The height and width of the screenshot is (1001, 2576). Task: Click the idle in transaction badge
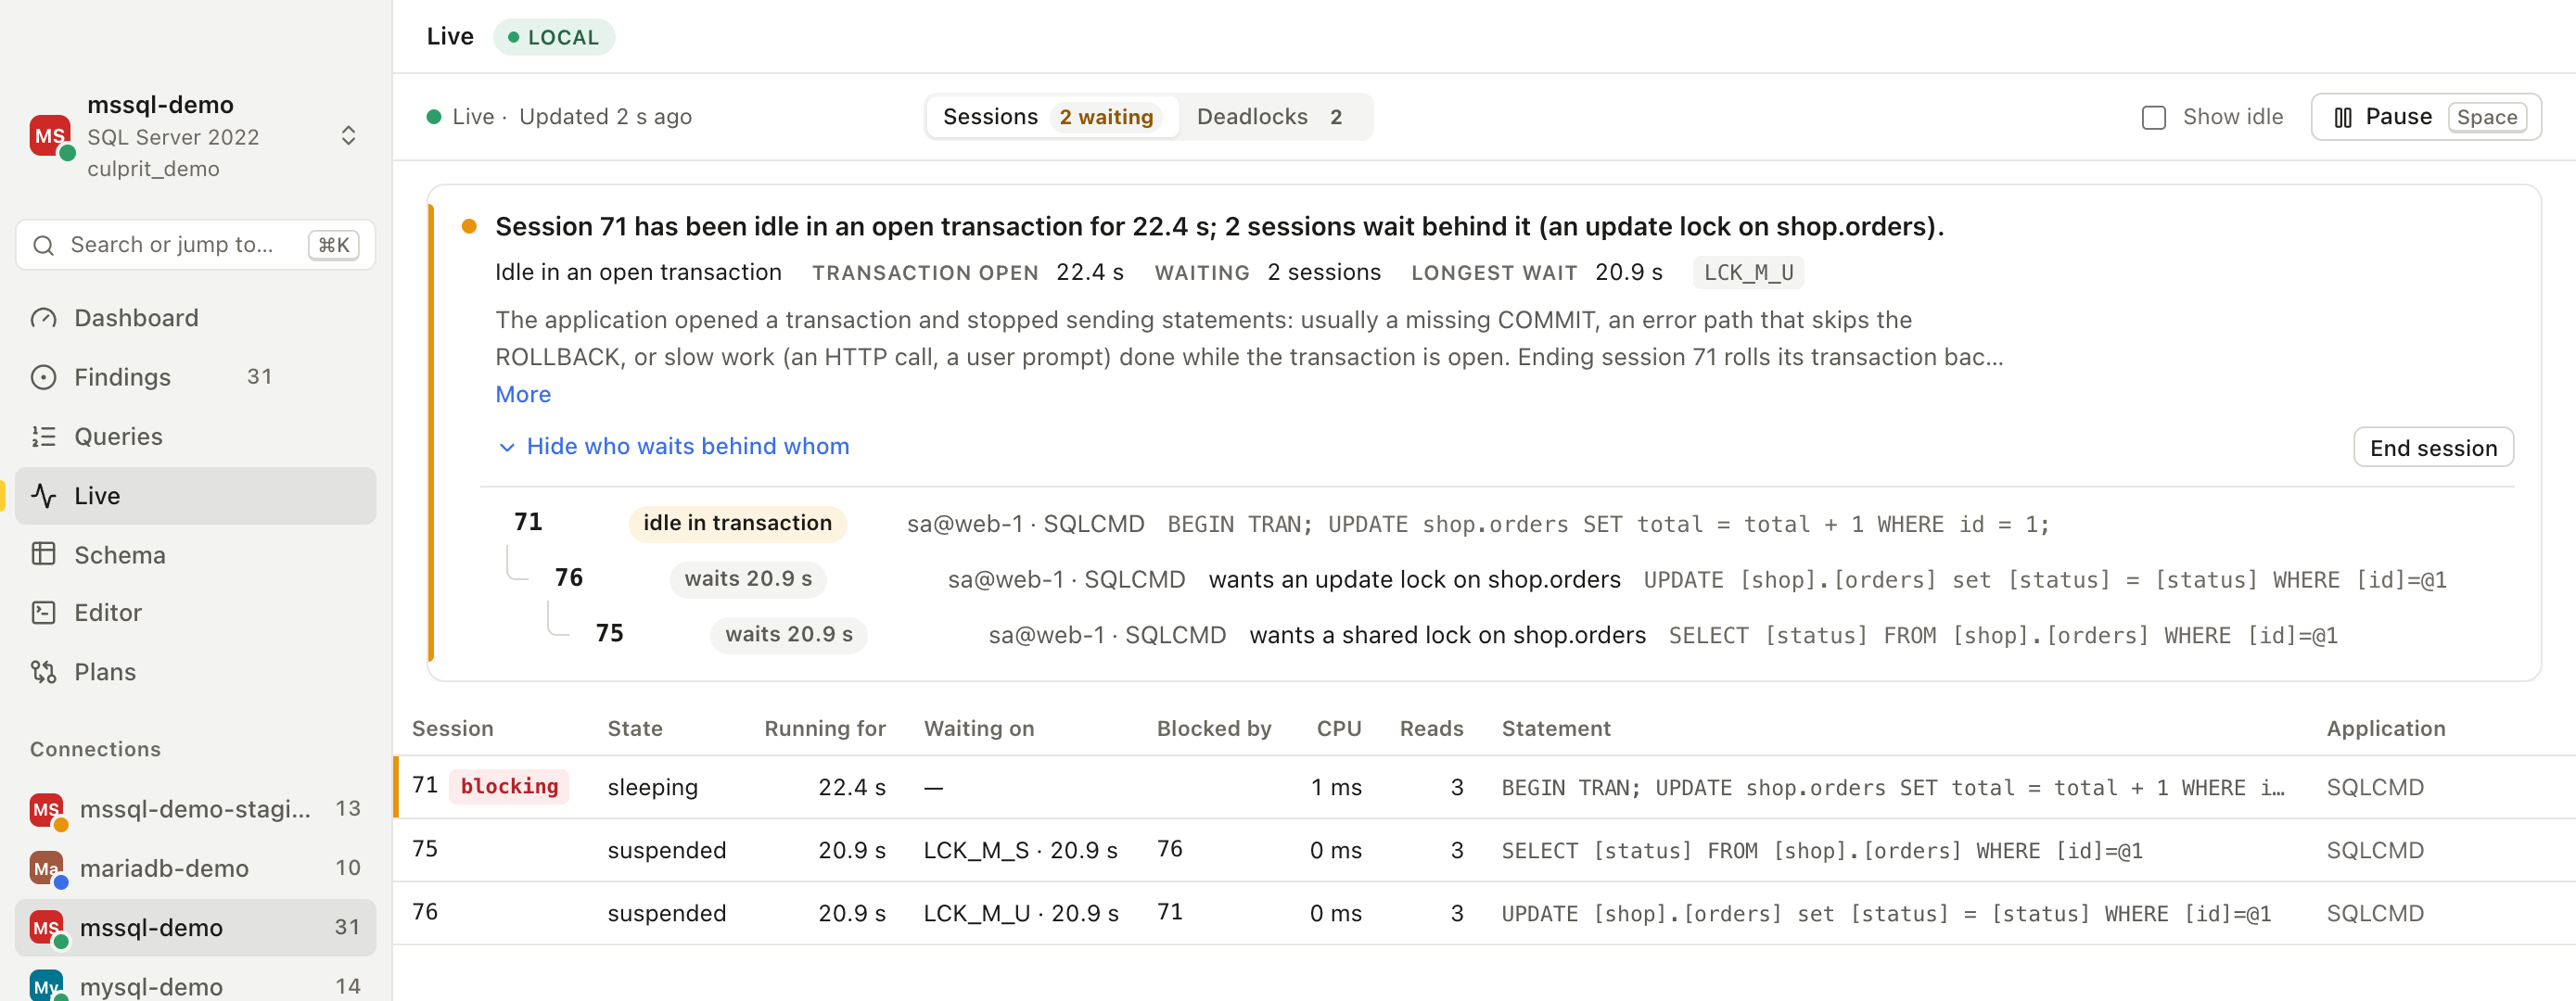[737, 523]
